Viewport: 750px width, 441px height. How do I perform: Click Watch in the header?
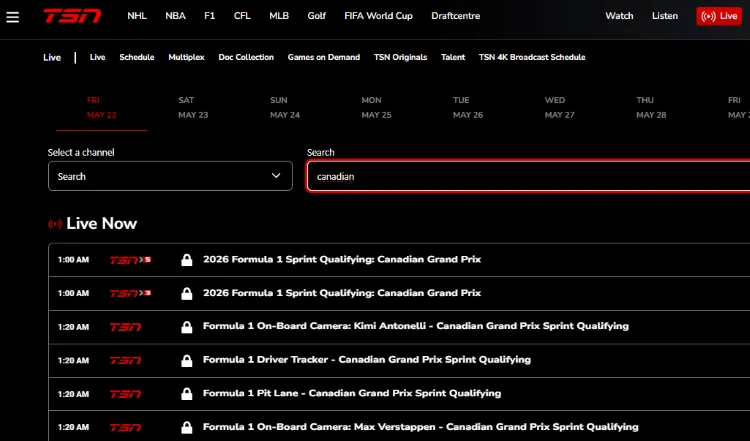tap(619, 16)
